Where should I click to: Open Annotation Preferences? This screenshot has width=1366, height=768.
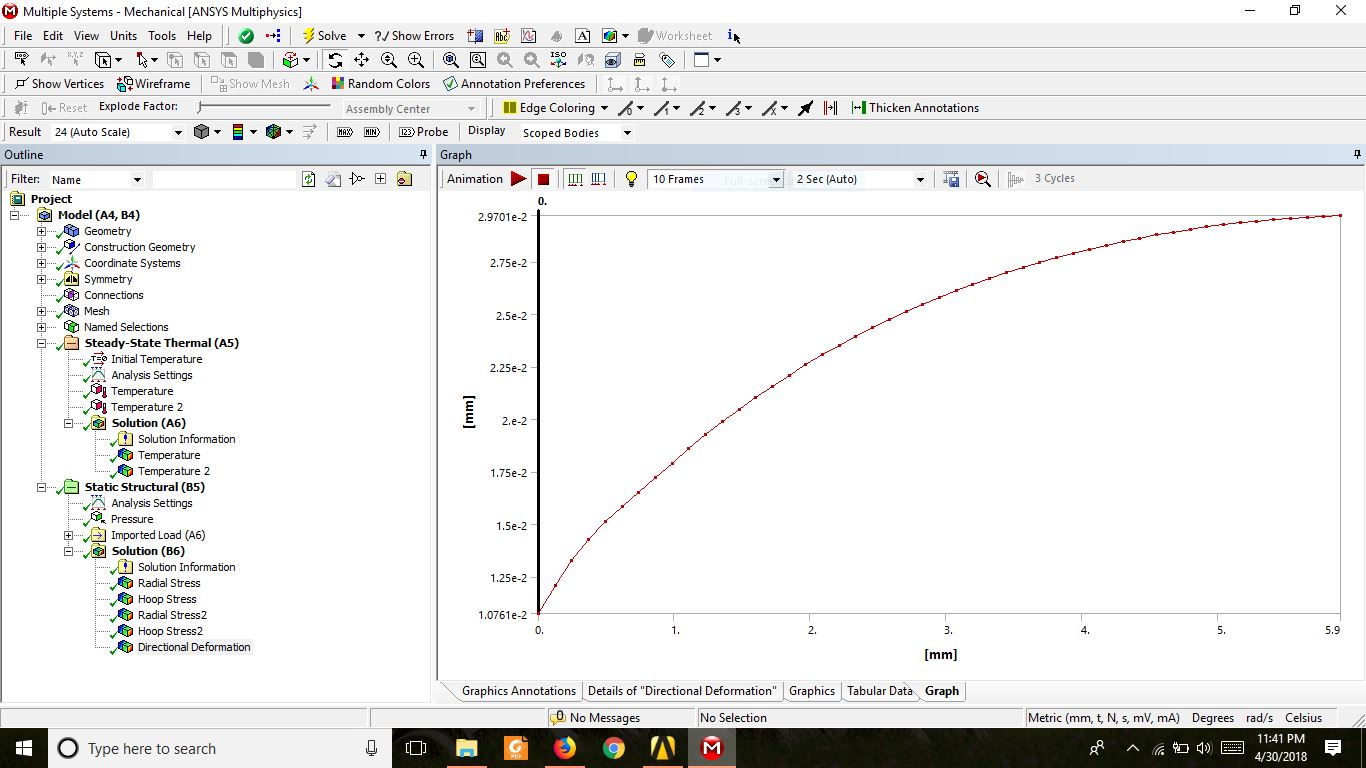514,84
